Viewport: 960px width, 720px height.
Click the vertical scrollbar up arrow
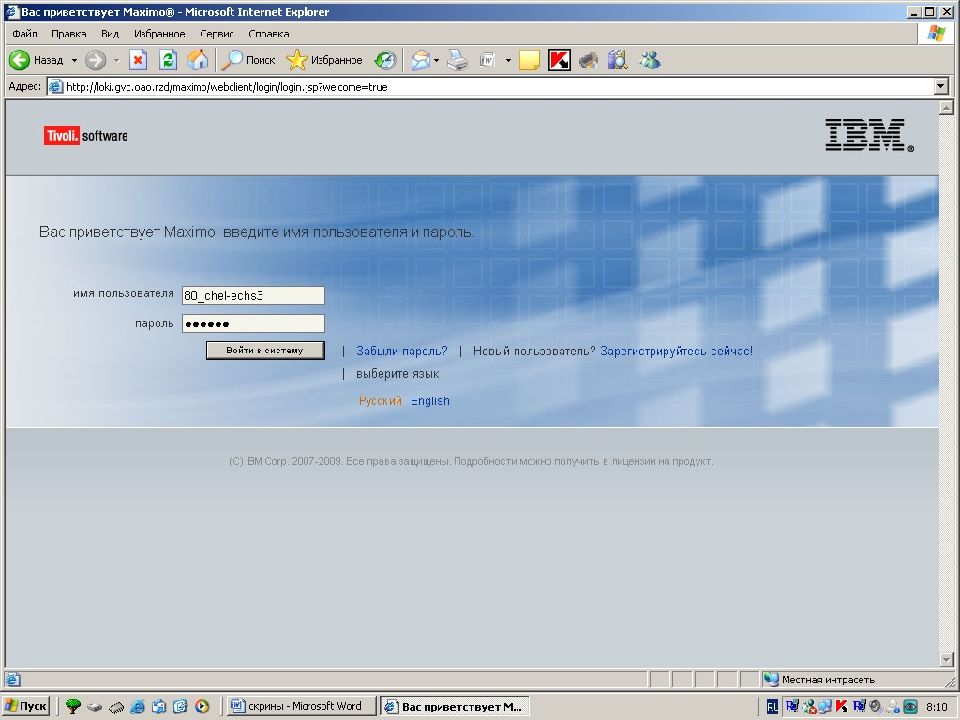click(946, 107)
